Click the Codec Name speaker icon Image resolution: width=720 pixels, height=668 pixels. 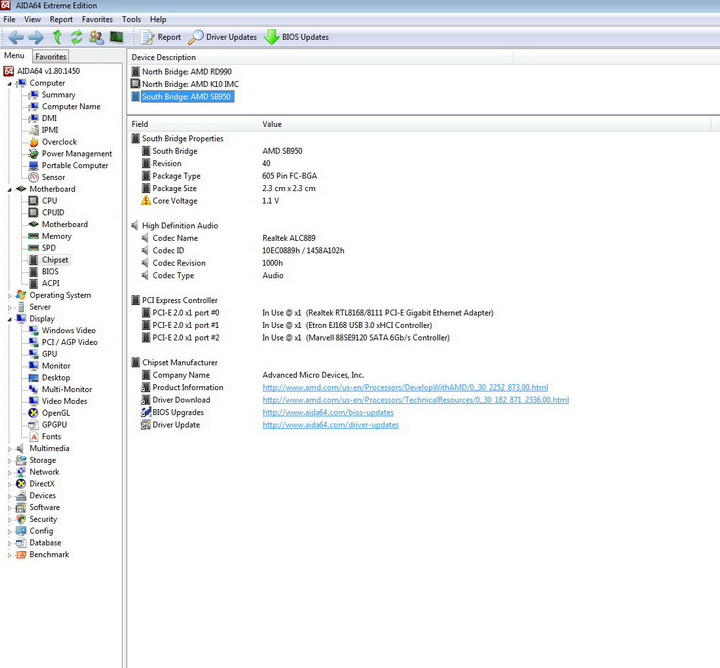(x=145, y=238)
